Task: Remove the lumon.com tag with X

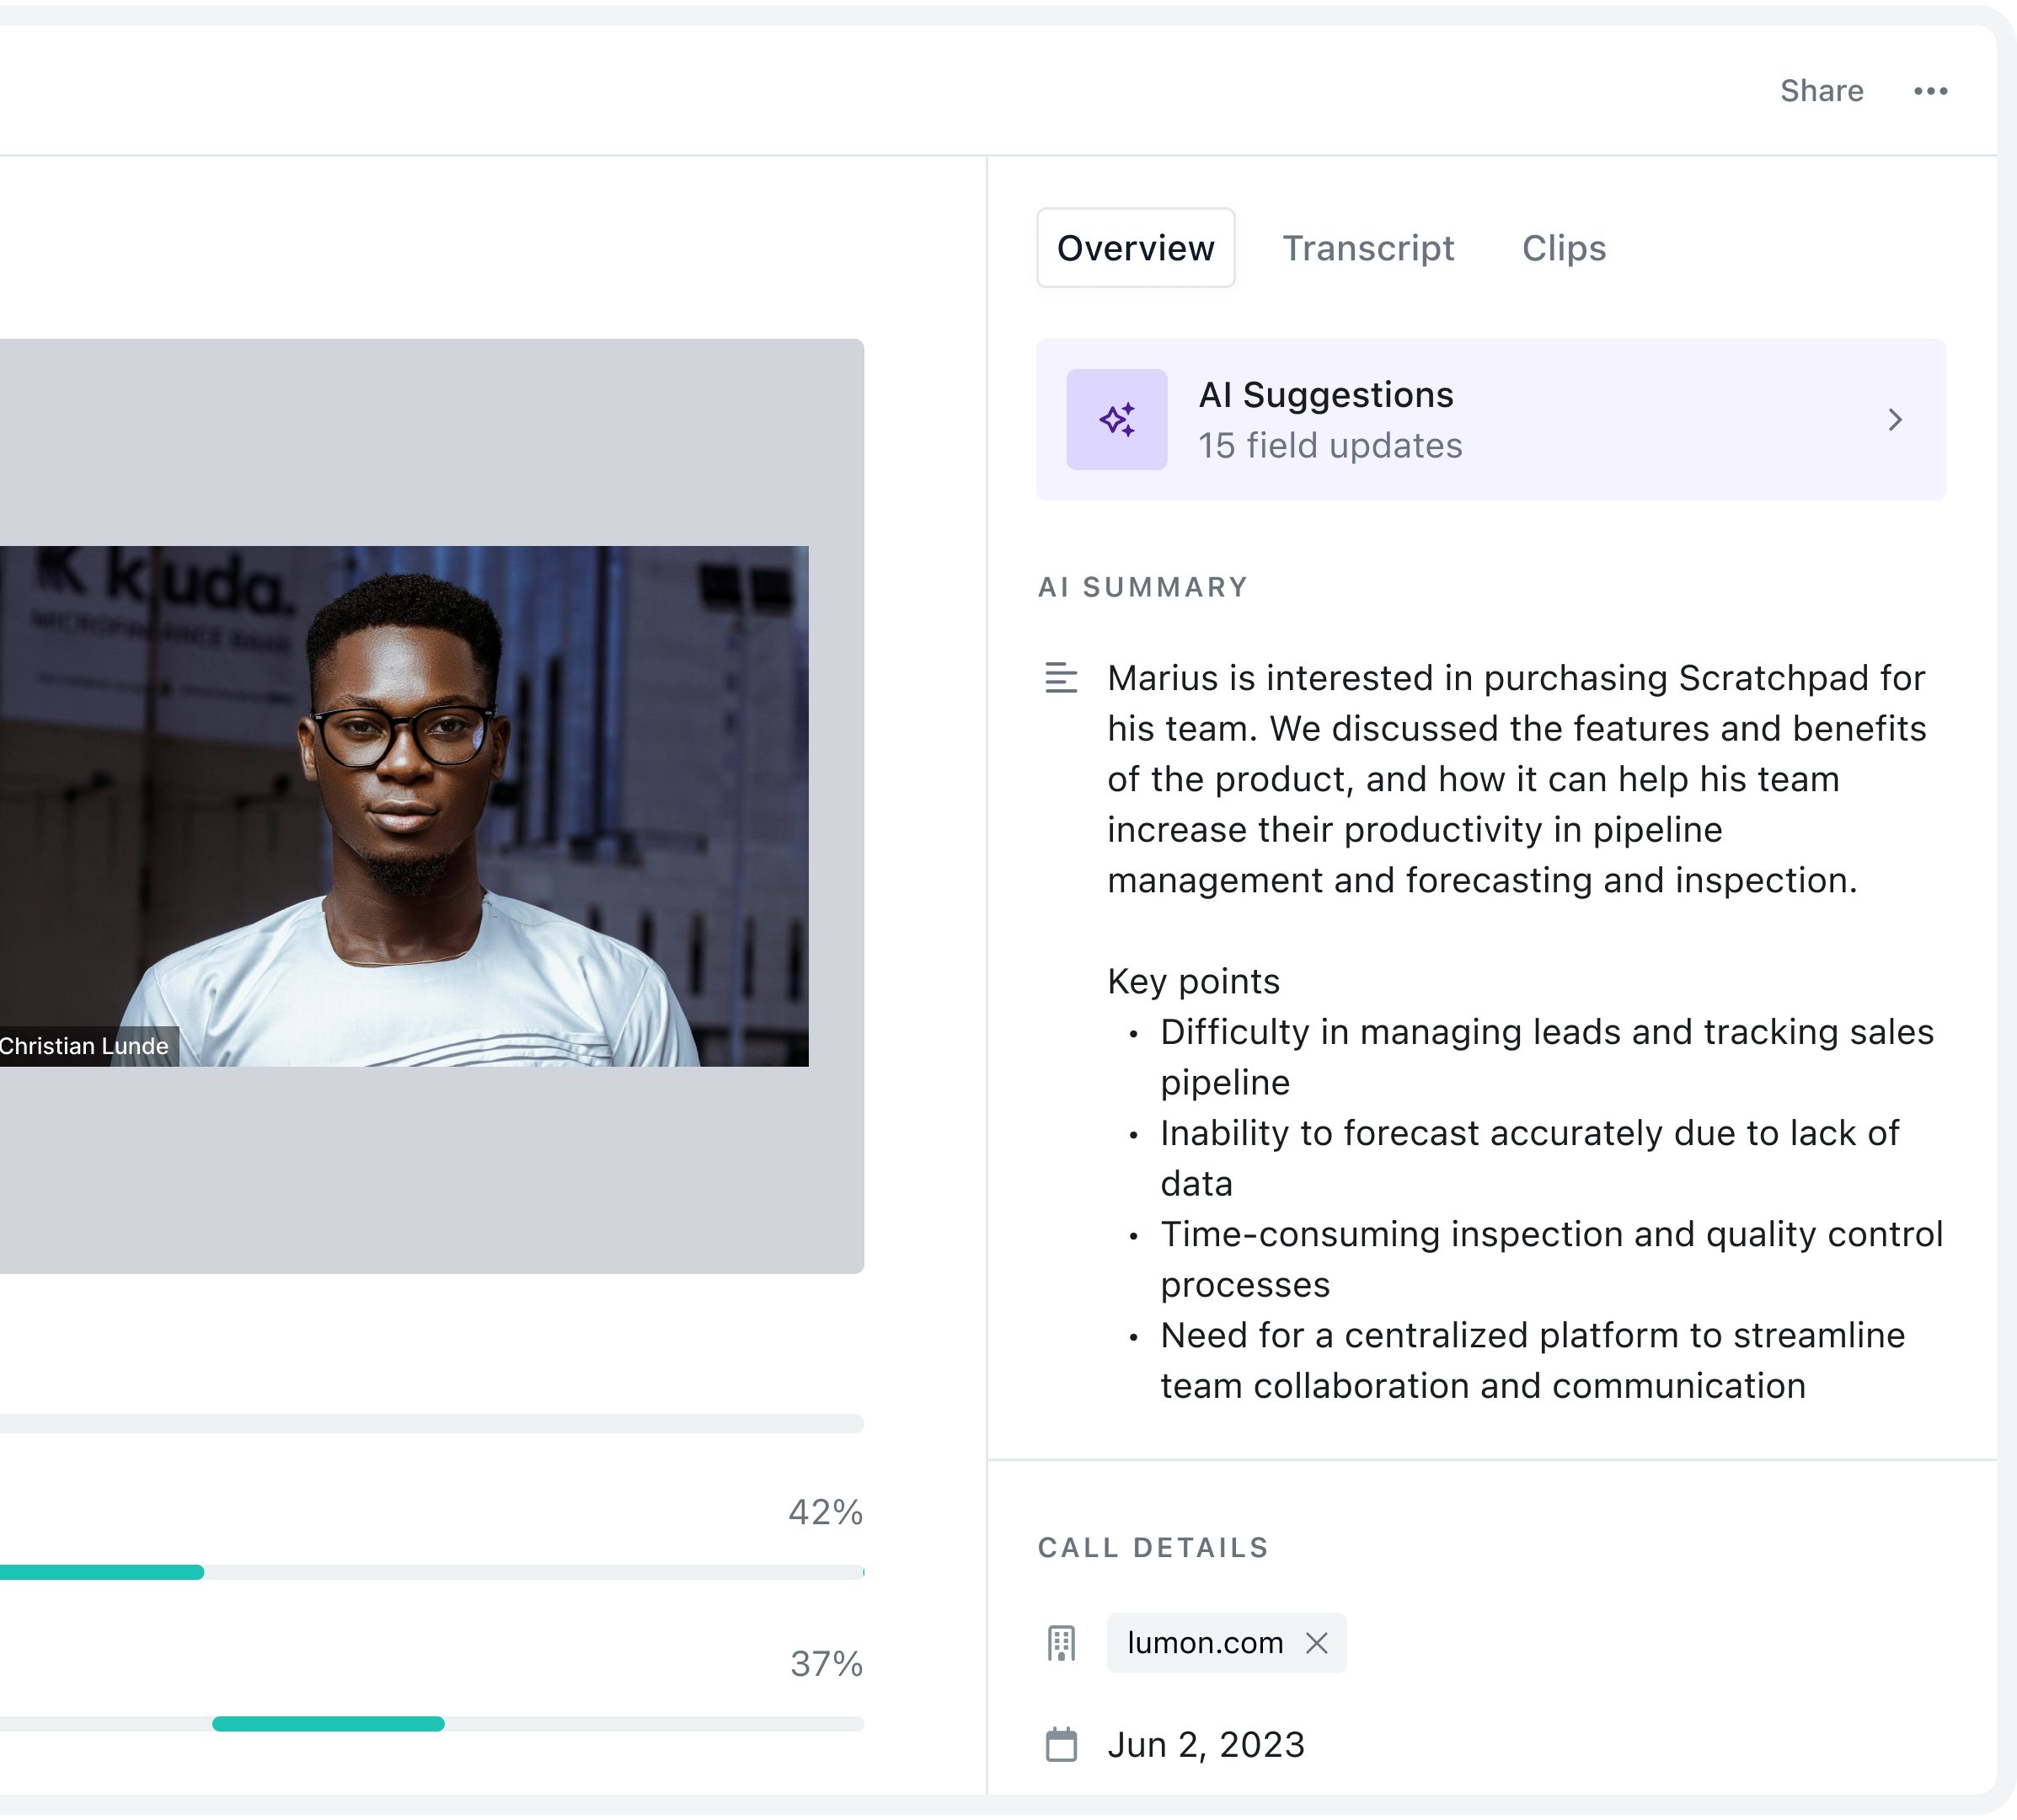Action: point(1316,1643)
